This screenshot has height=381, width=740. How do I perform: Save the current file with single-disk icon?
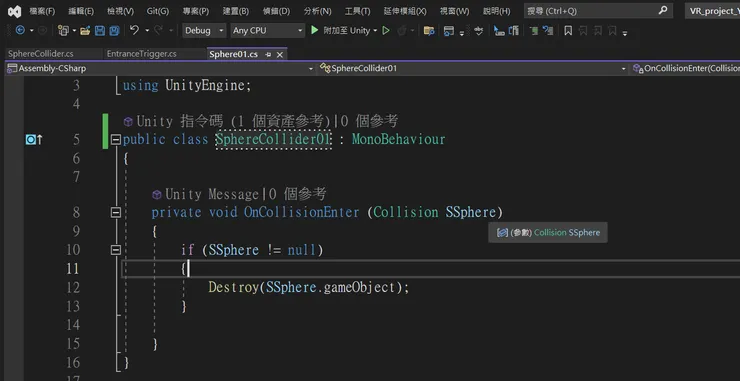tap(100, 31)
